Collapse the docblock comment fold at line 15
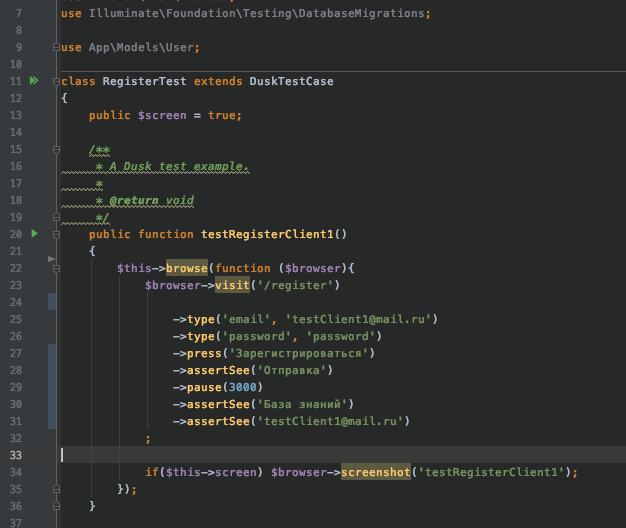 point(56,150)
